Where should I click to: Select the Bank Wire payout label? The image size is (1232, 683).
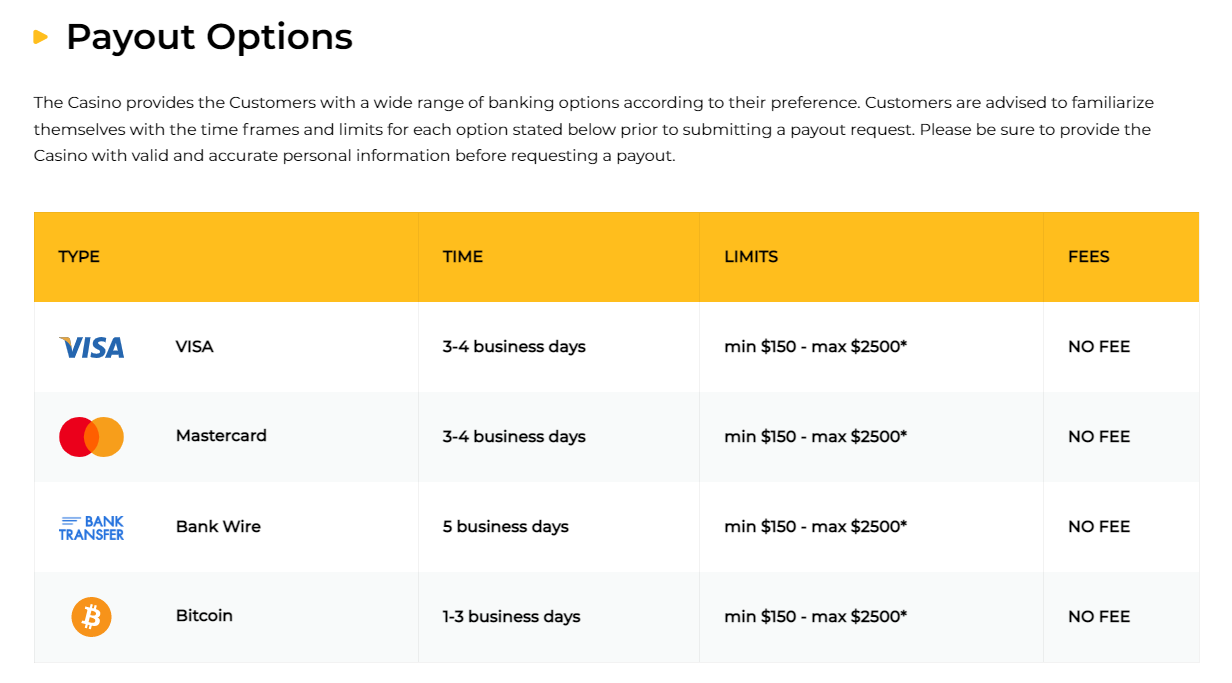[218, 526]
